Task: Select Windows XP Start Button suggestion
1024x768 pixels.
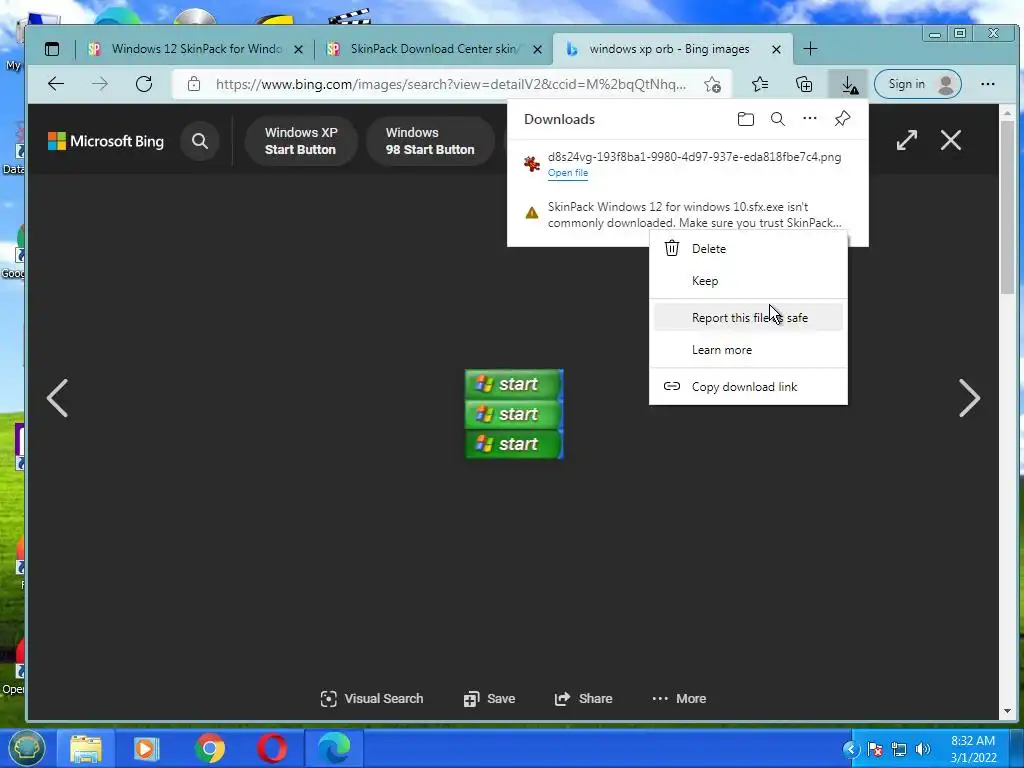Action: click(x=300, y=141)
